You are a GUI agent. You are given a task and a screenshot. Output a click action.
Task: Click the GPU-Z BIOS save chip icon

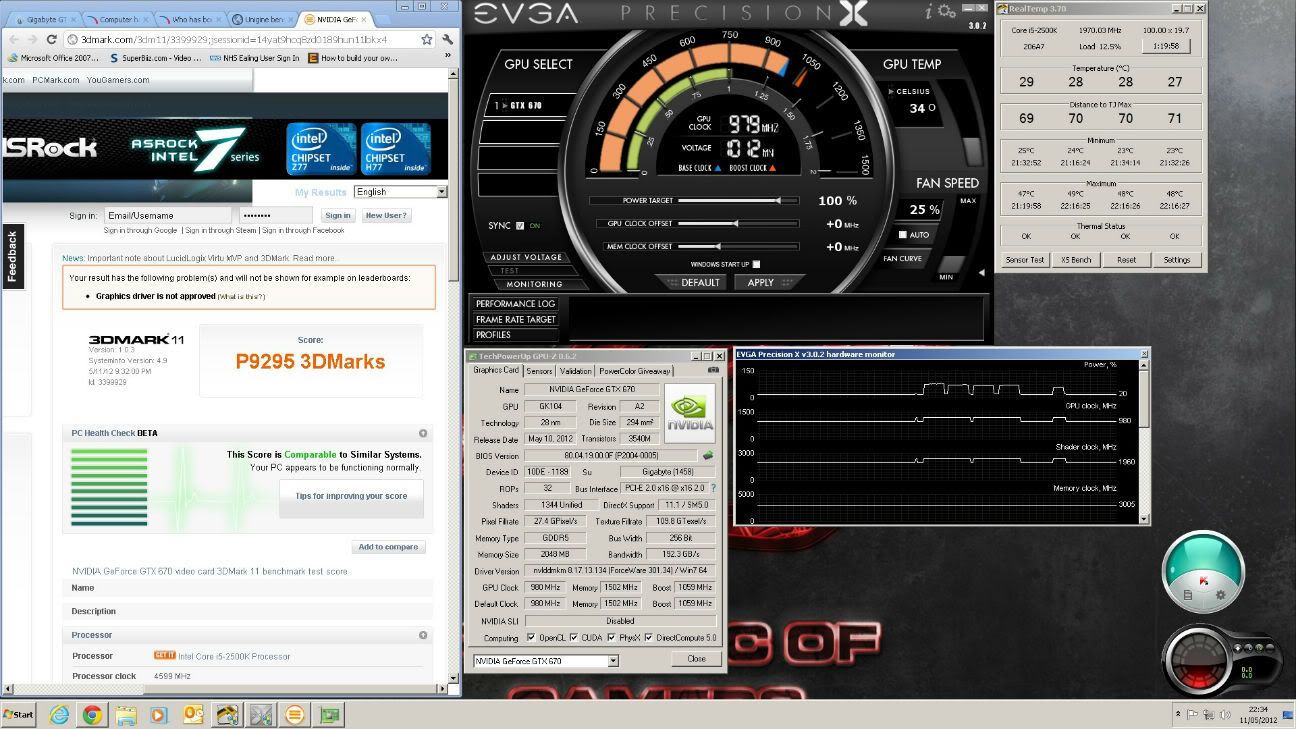(x=708, y=455)
